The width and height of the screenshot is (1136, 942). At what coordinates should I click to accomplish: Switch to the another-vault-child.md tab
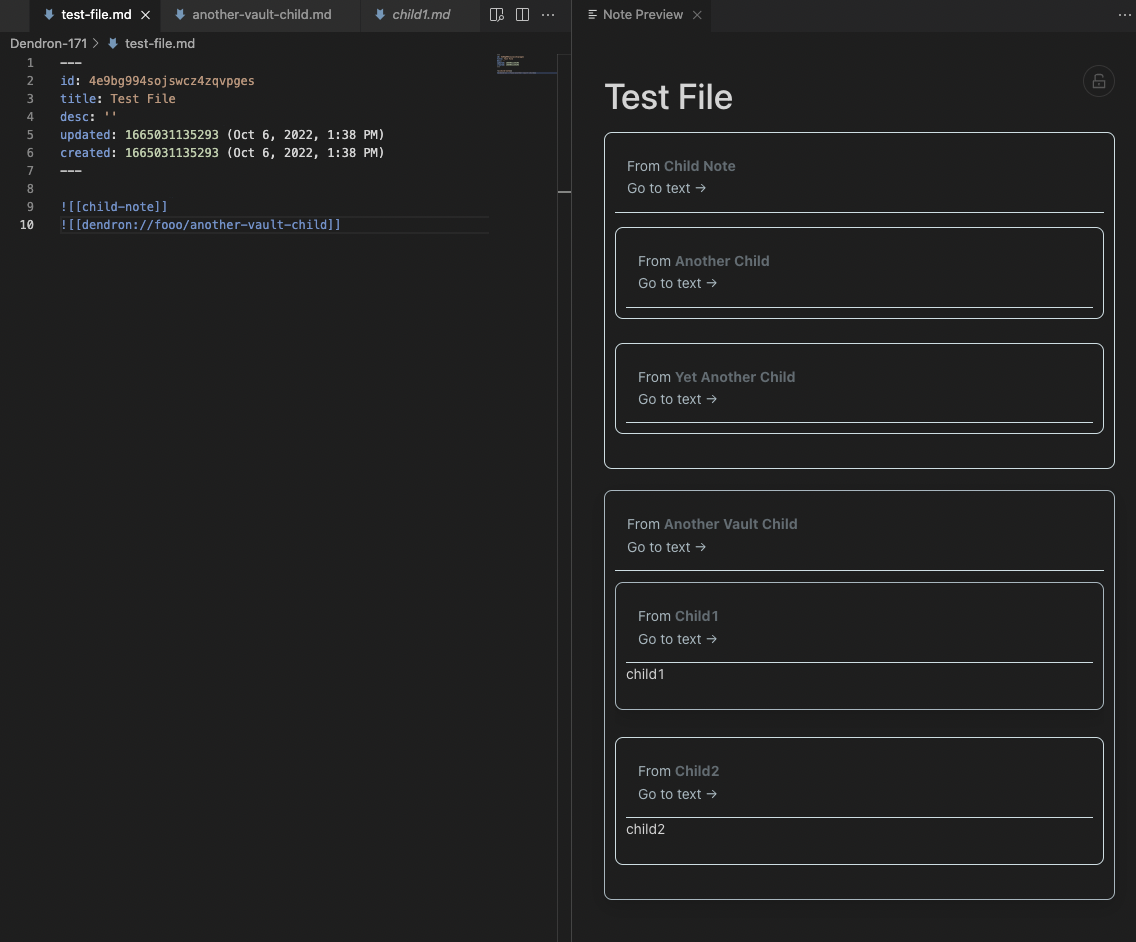[258, 14]
